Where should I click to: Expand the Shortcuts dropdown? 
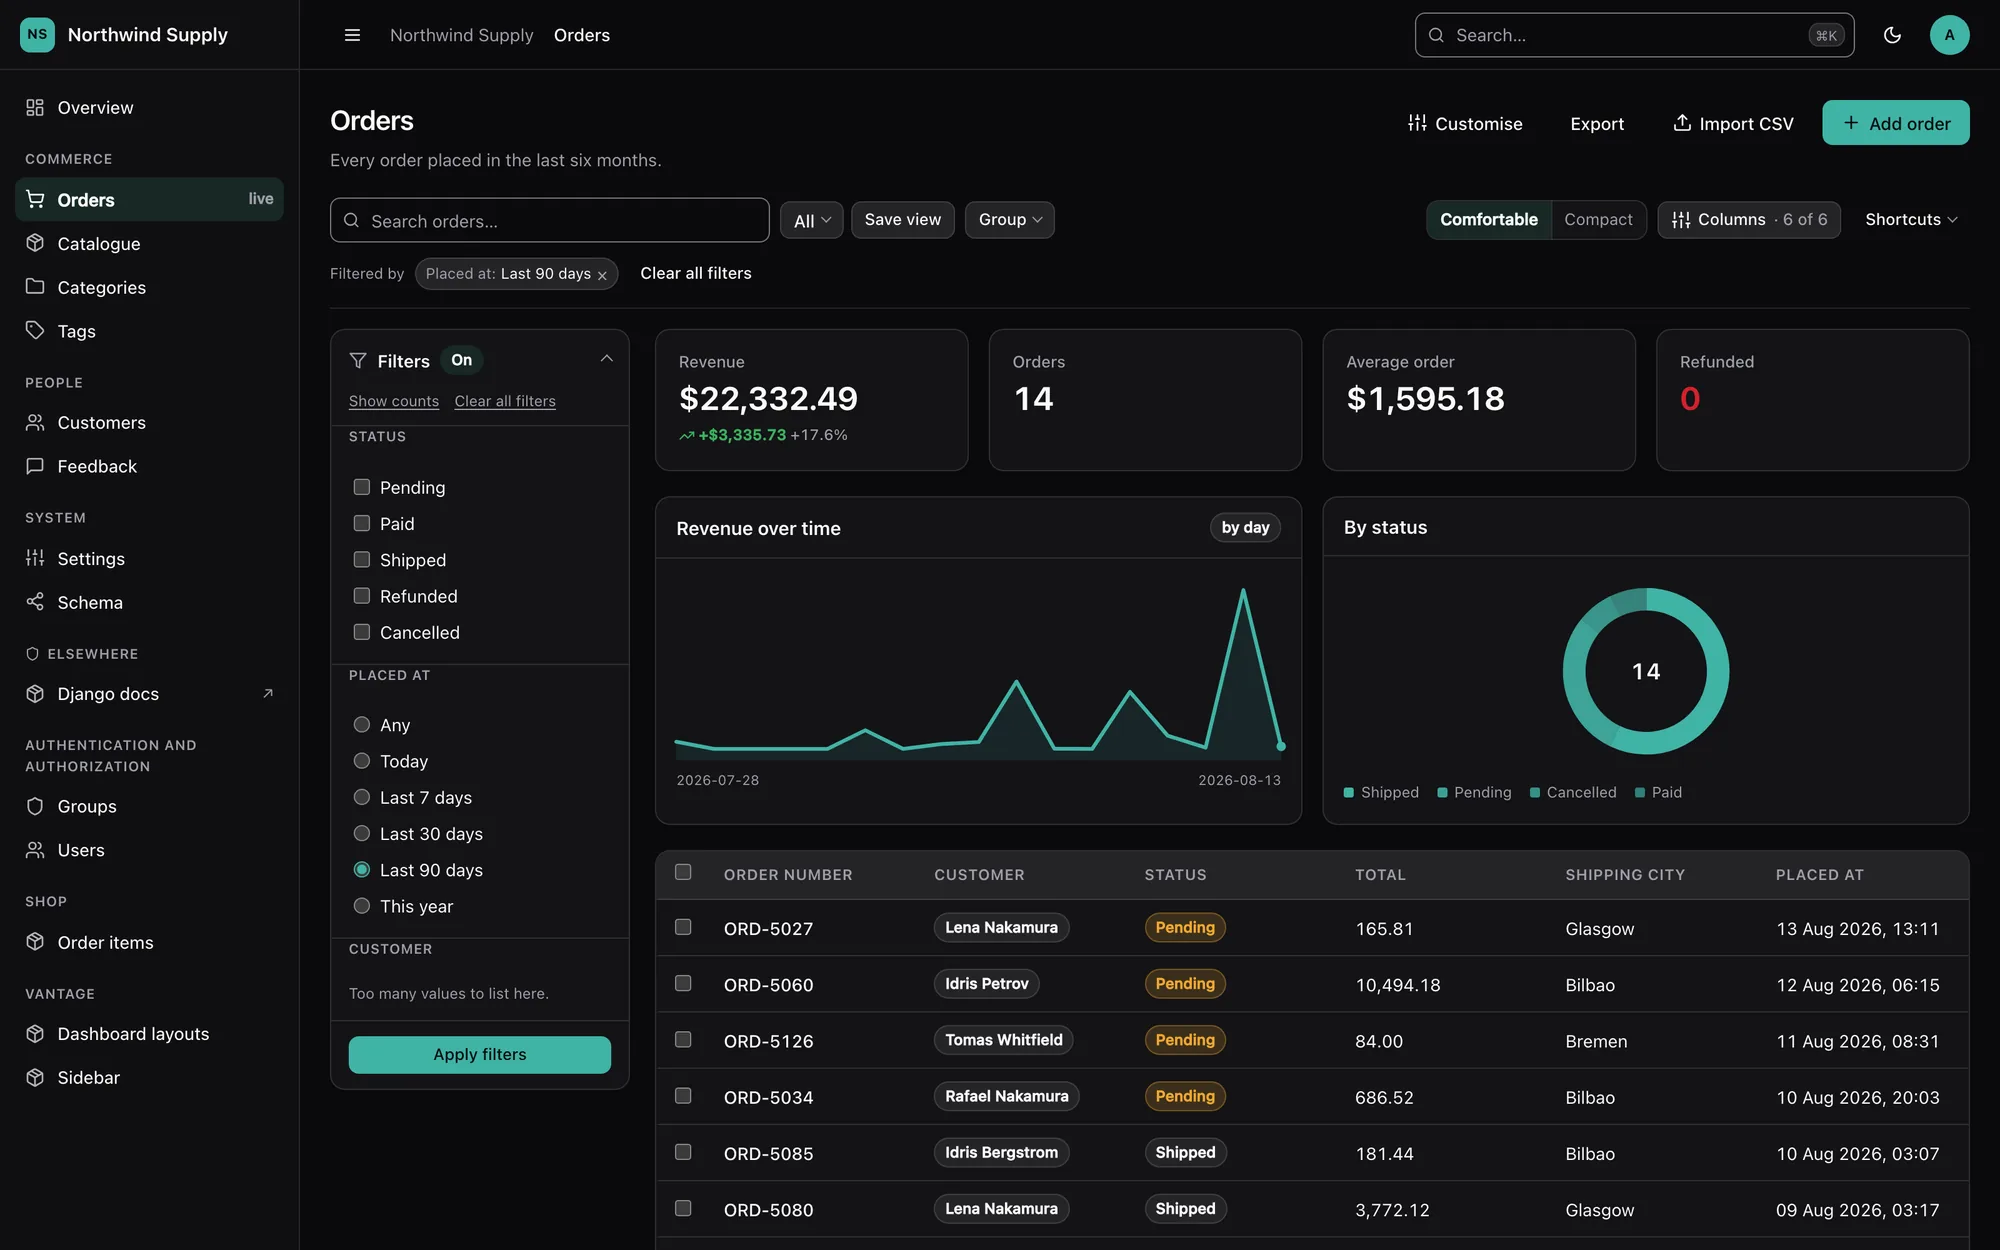pos(1911,220)
